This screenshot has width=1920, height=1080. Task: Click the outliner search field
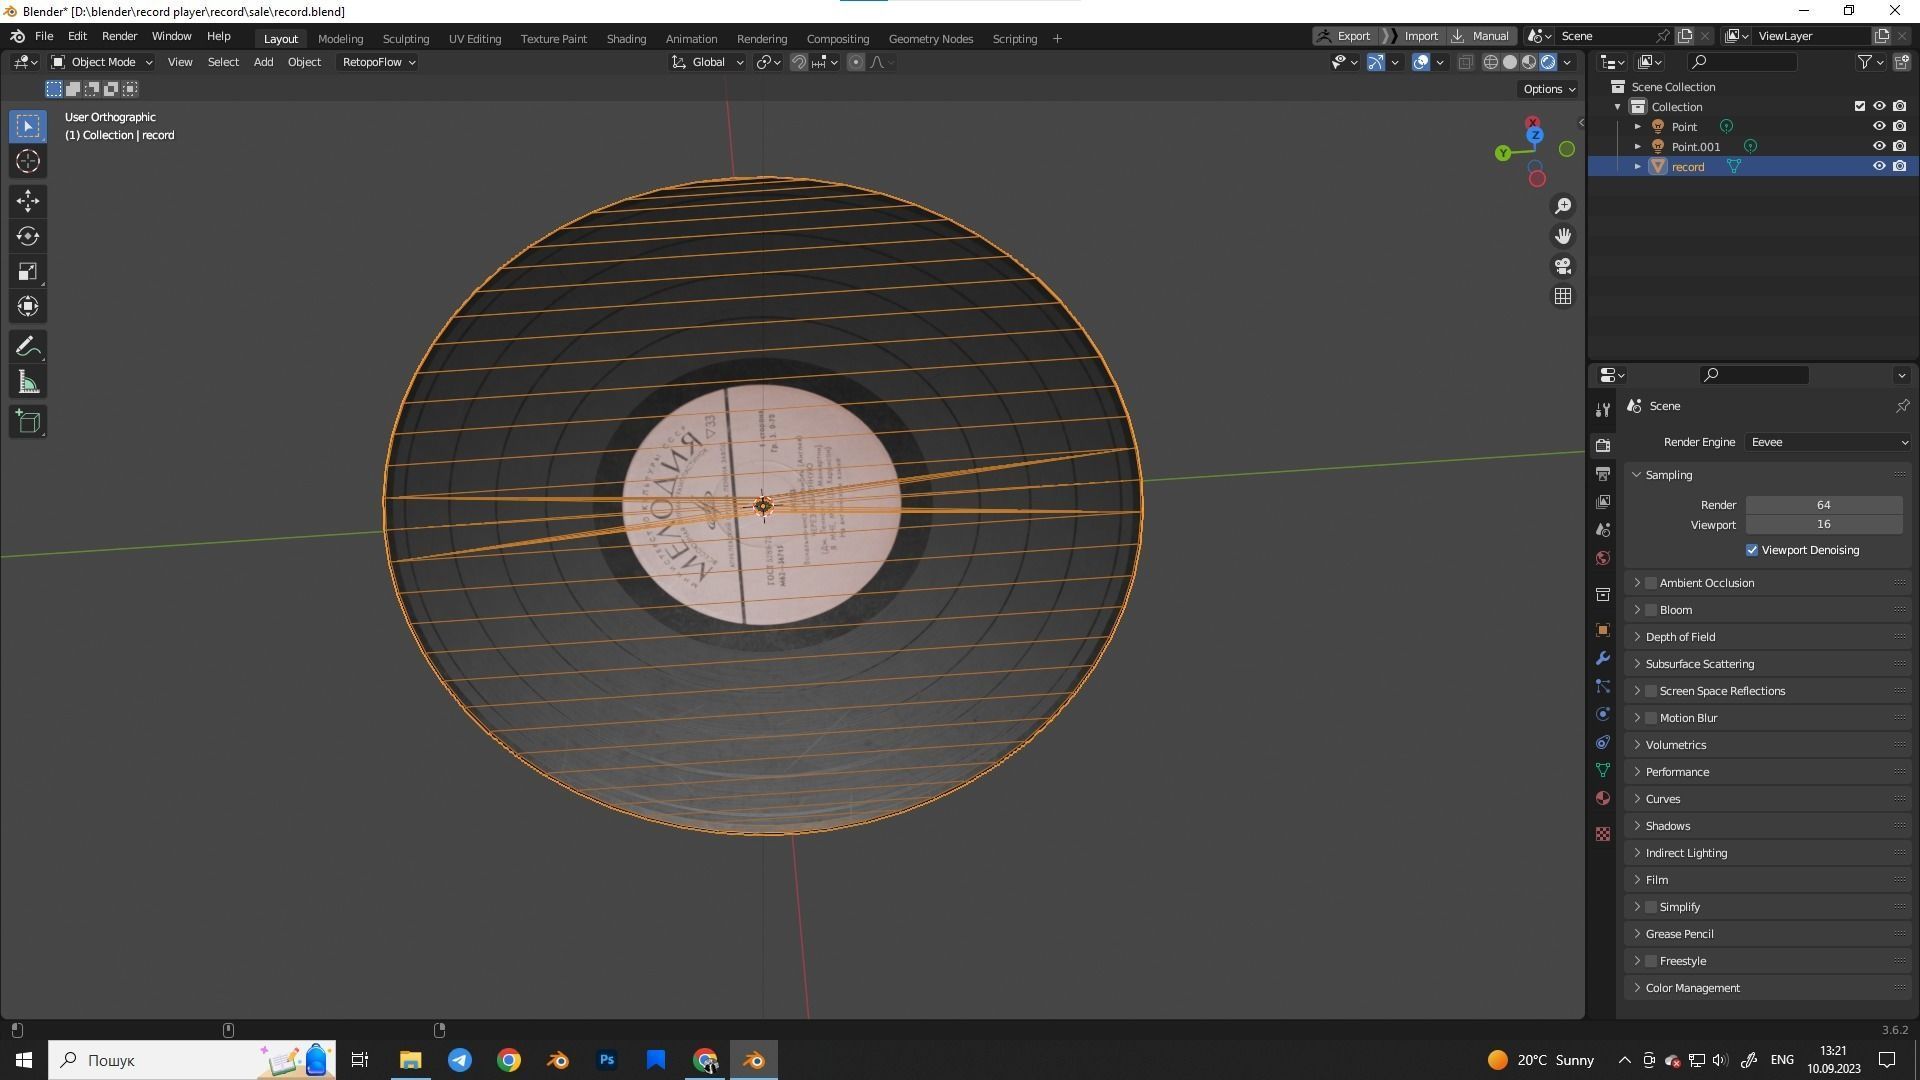[x=1742, y=62]
